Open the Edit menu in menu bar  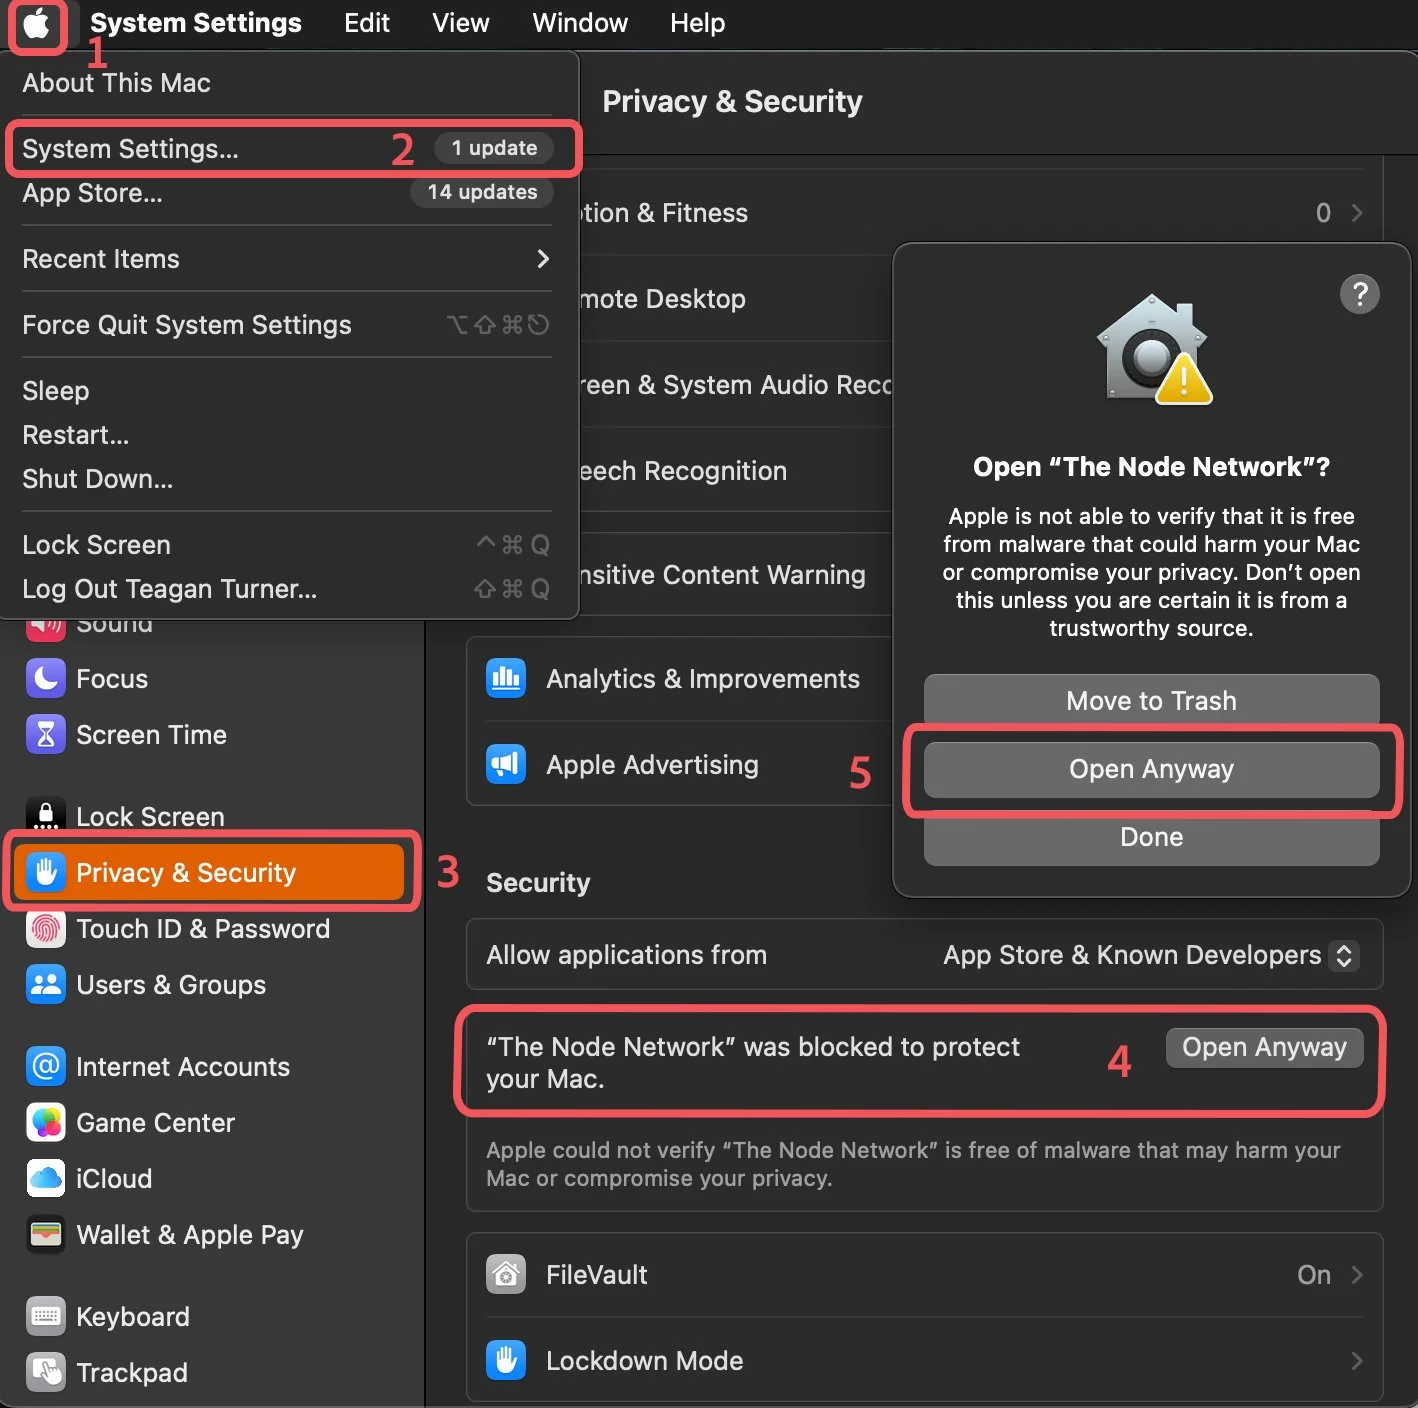click(x=367, y=23)
